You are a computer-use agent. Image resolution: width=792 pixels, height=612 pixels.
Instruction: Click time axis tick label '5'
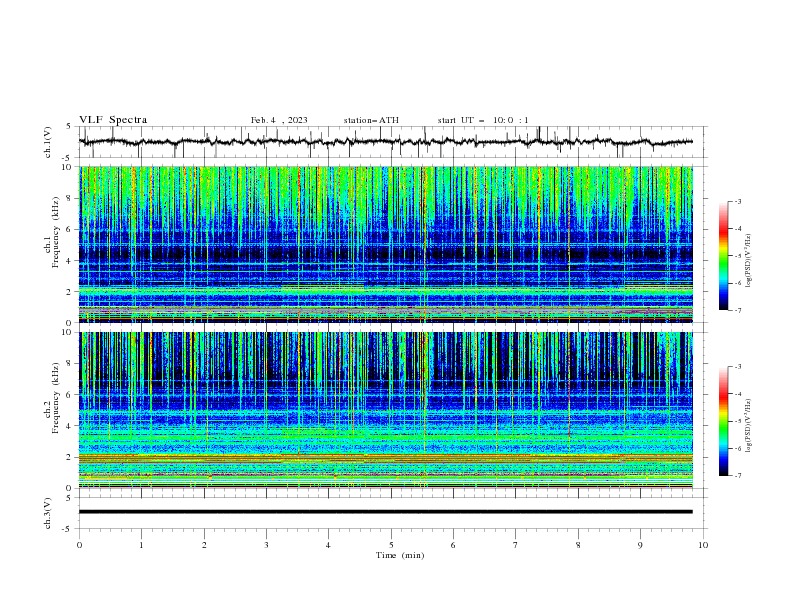391,545
